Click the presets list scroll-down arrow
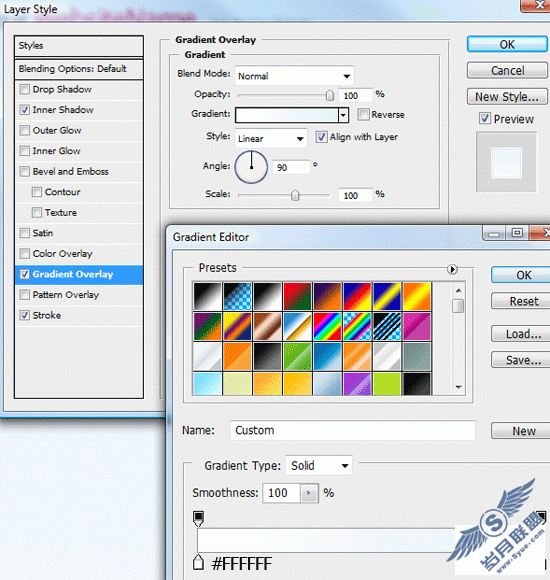The width and height of the screenshot is (550, 580). [x=459, y=387]
